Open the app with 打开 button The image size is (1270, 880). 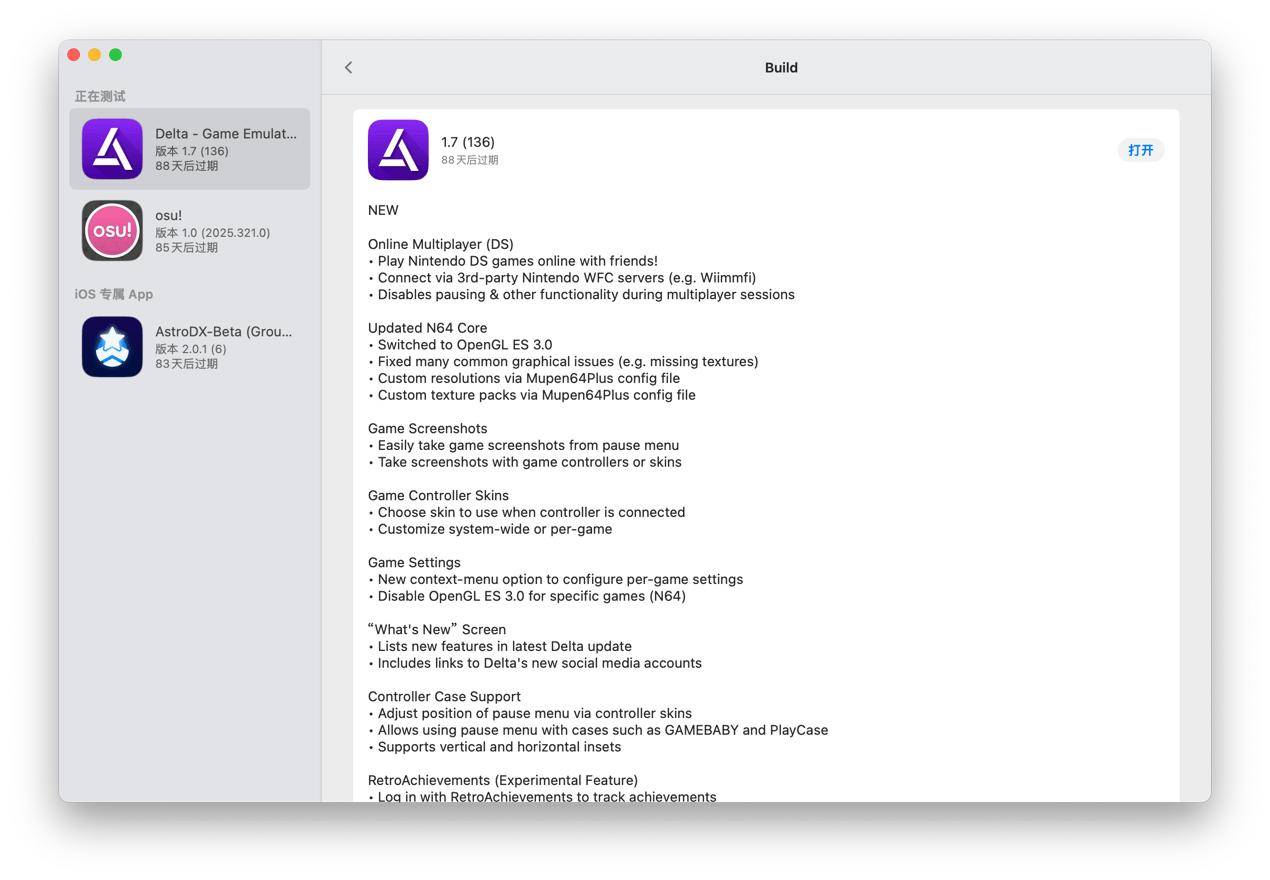pos(1141,150)
